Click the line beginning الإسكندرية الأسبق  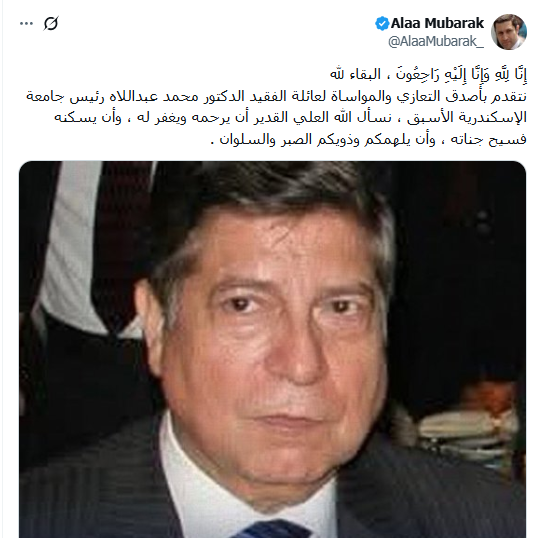290,118
